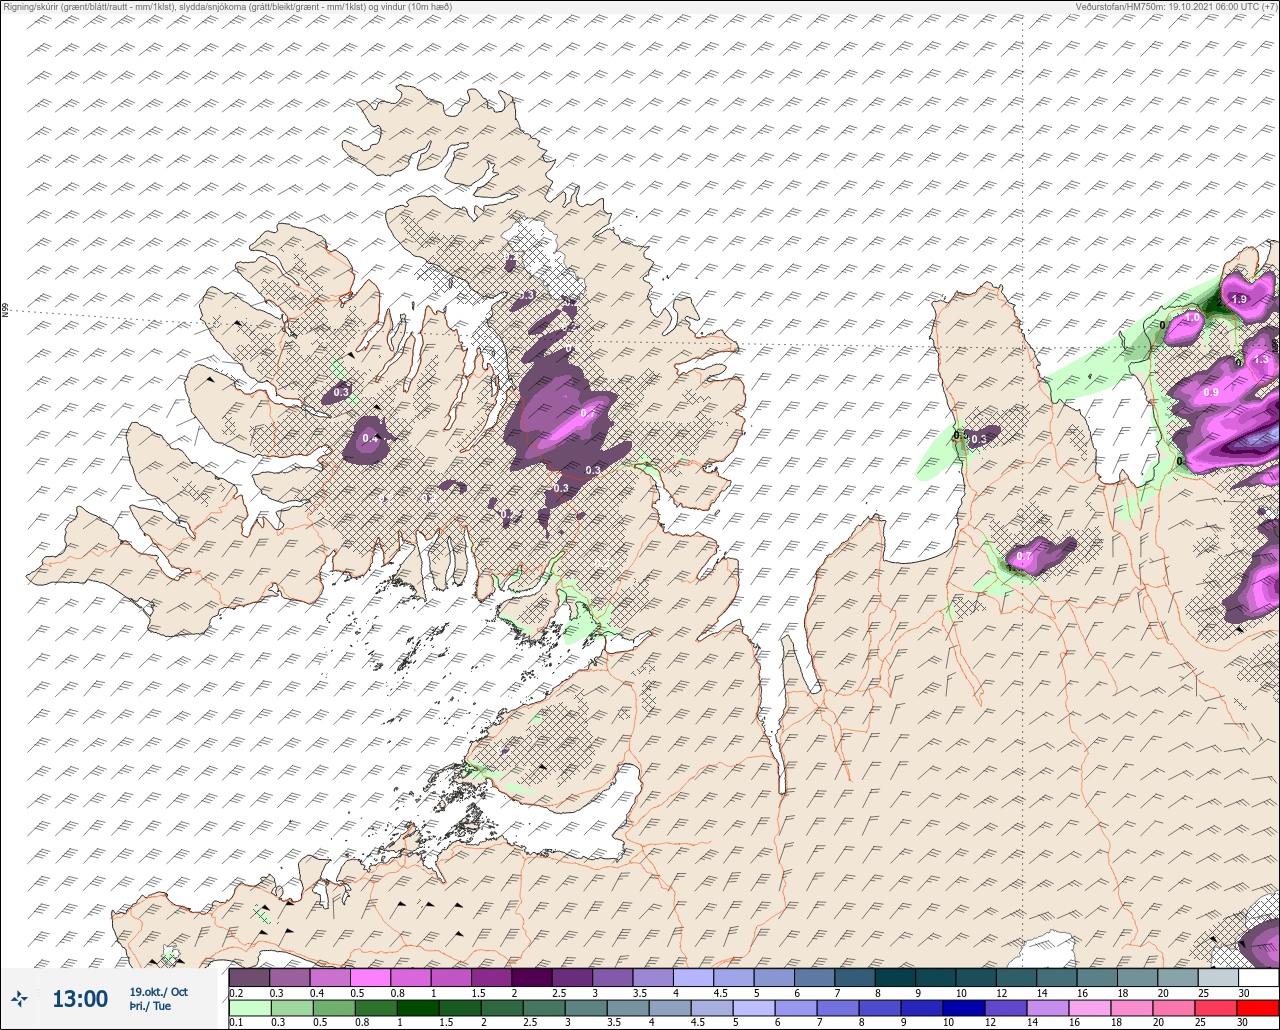Image resolution: width=1280 pixels, height=1030 pixels.
Task: Select the 14 swatch in the snow legend row
Action: 1057,977
